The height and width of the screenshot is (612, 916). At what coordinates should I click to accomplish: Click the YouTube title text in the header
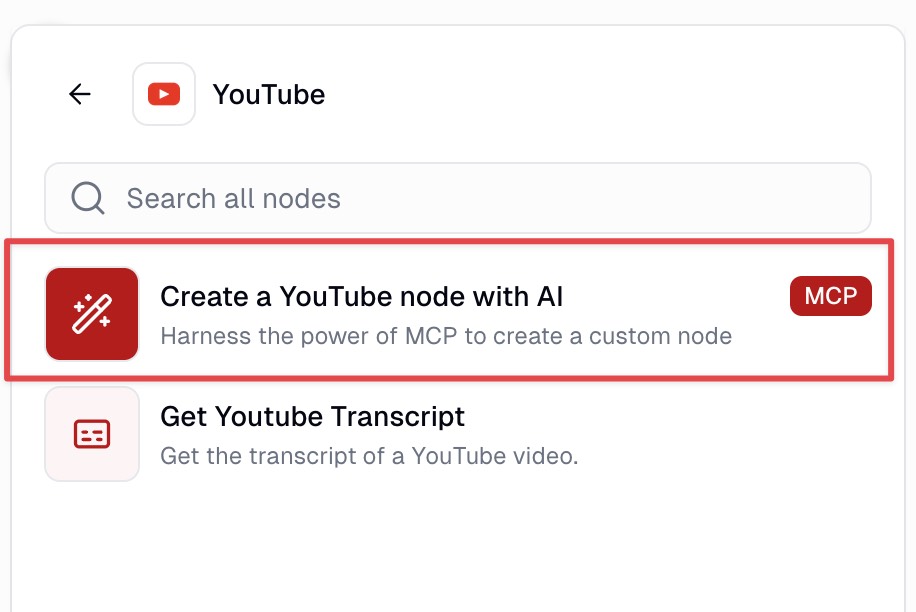click(268, 94)
